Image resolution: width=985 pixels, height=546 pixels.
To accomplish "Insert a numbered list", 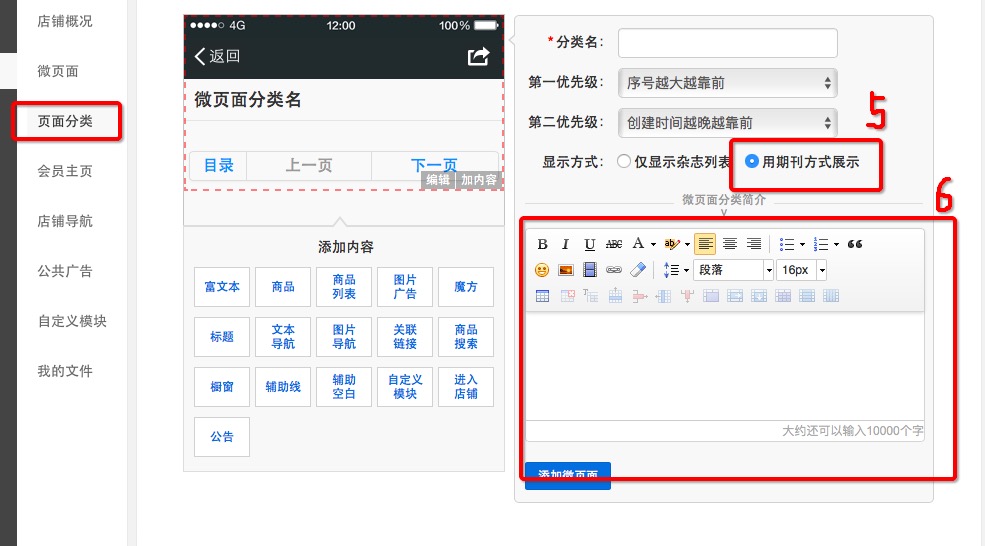I will click(x=820, y=244).
